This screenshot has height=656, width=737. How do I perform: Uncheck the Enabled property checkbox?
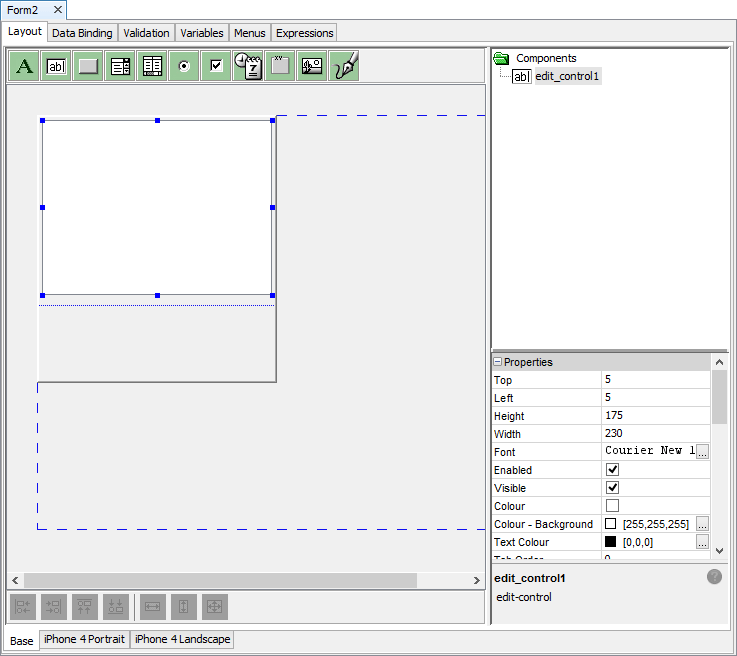[612, 470]
